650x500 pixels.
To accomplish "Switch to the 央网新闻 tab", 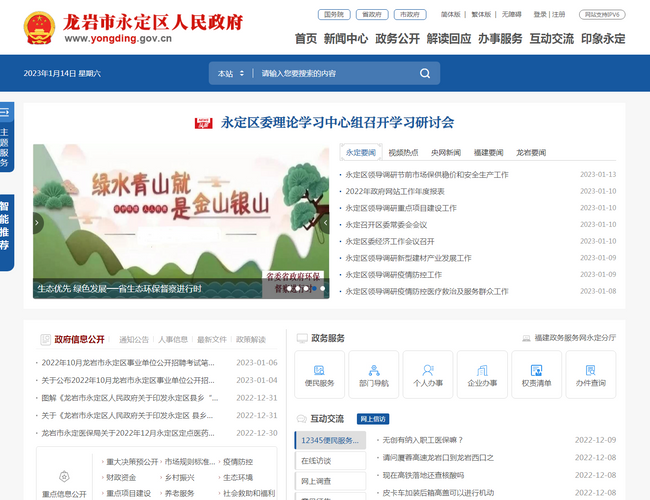I will pos(446,153).
